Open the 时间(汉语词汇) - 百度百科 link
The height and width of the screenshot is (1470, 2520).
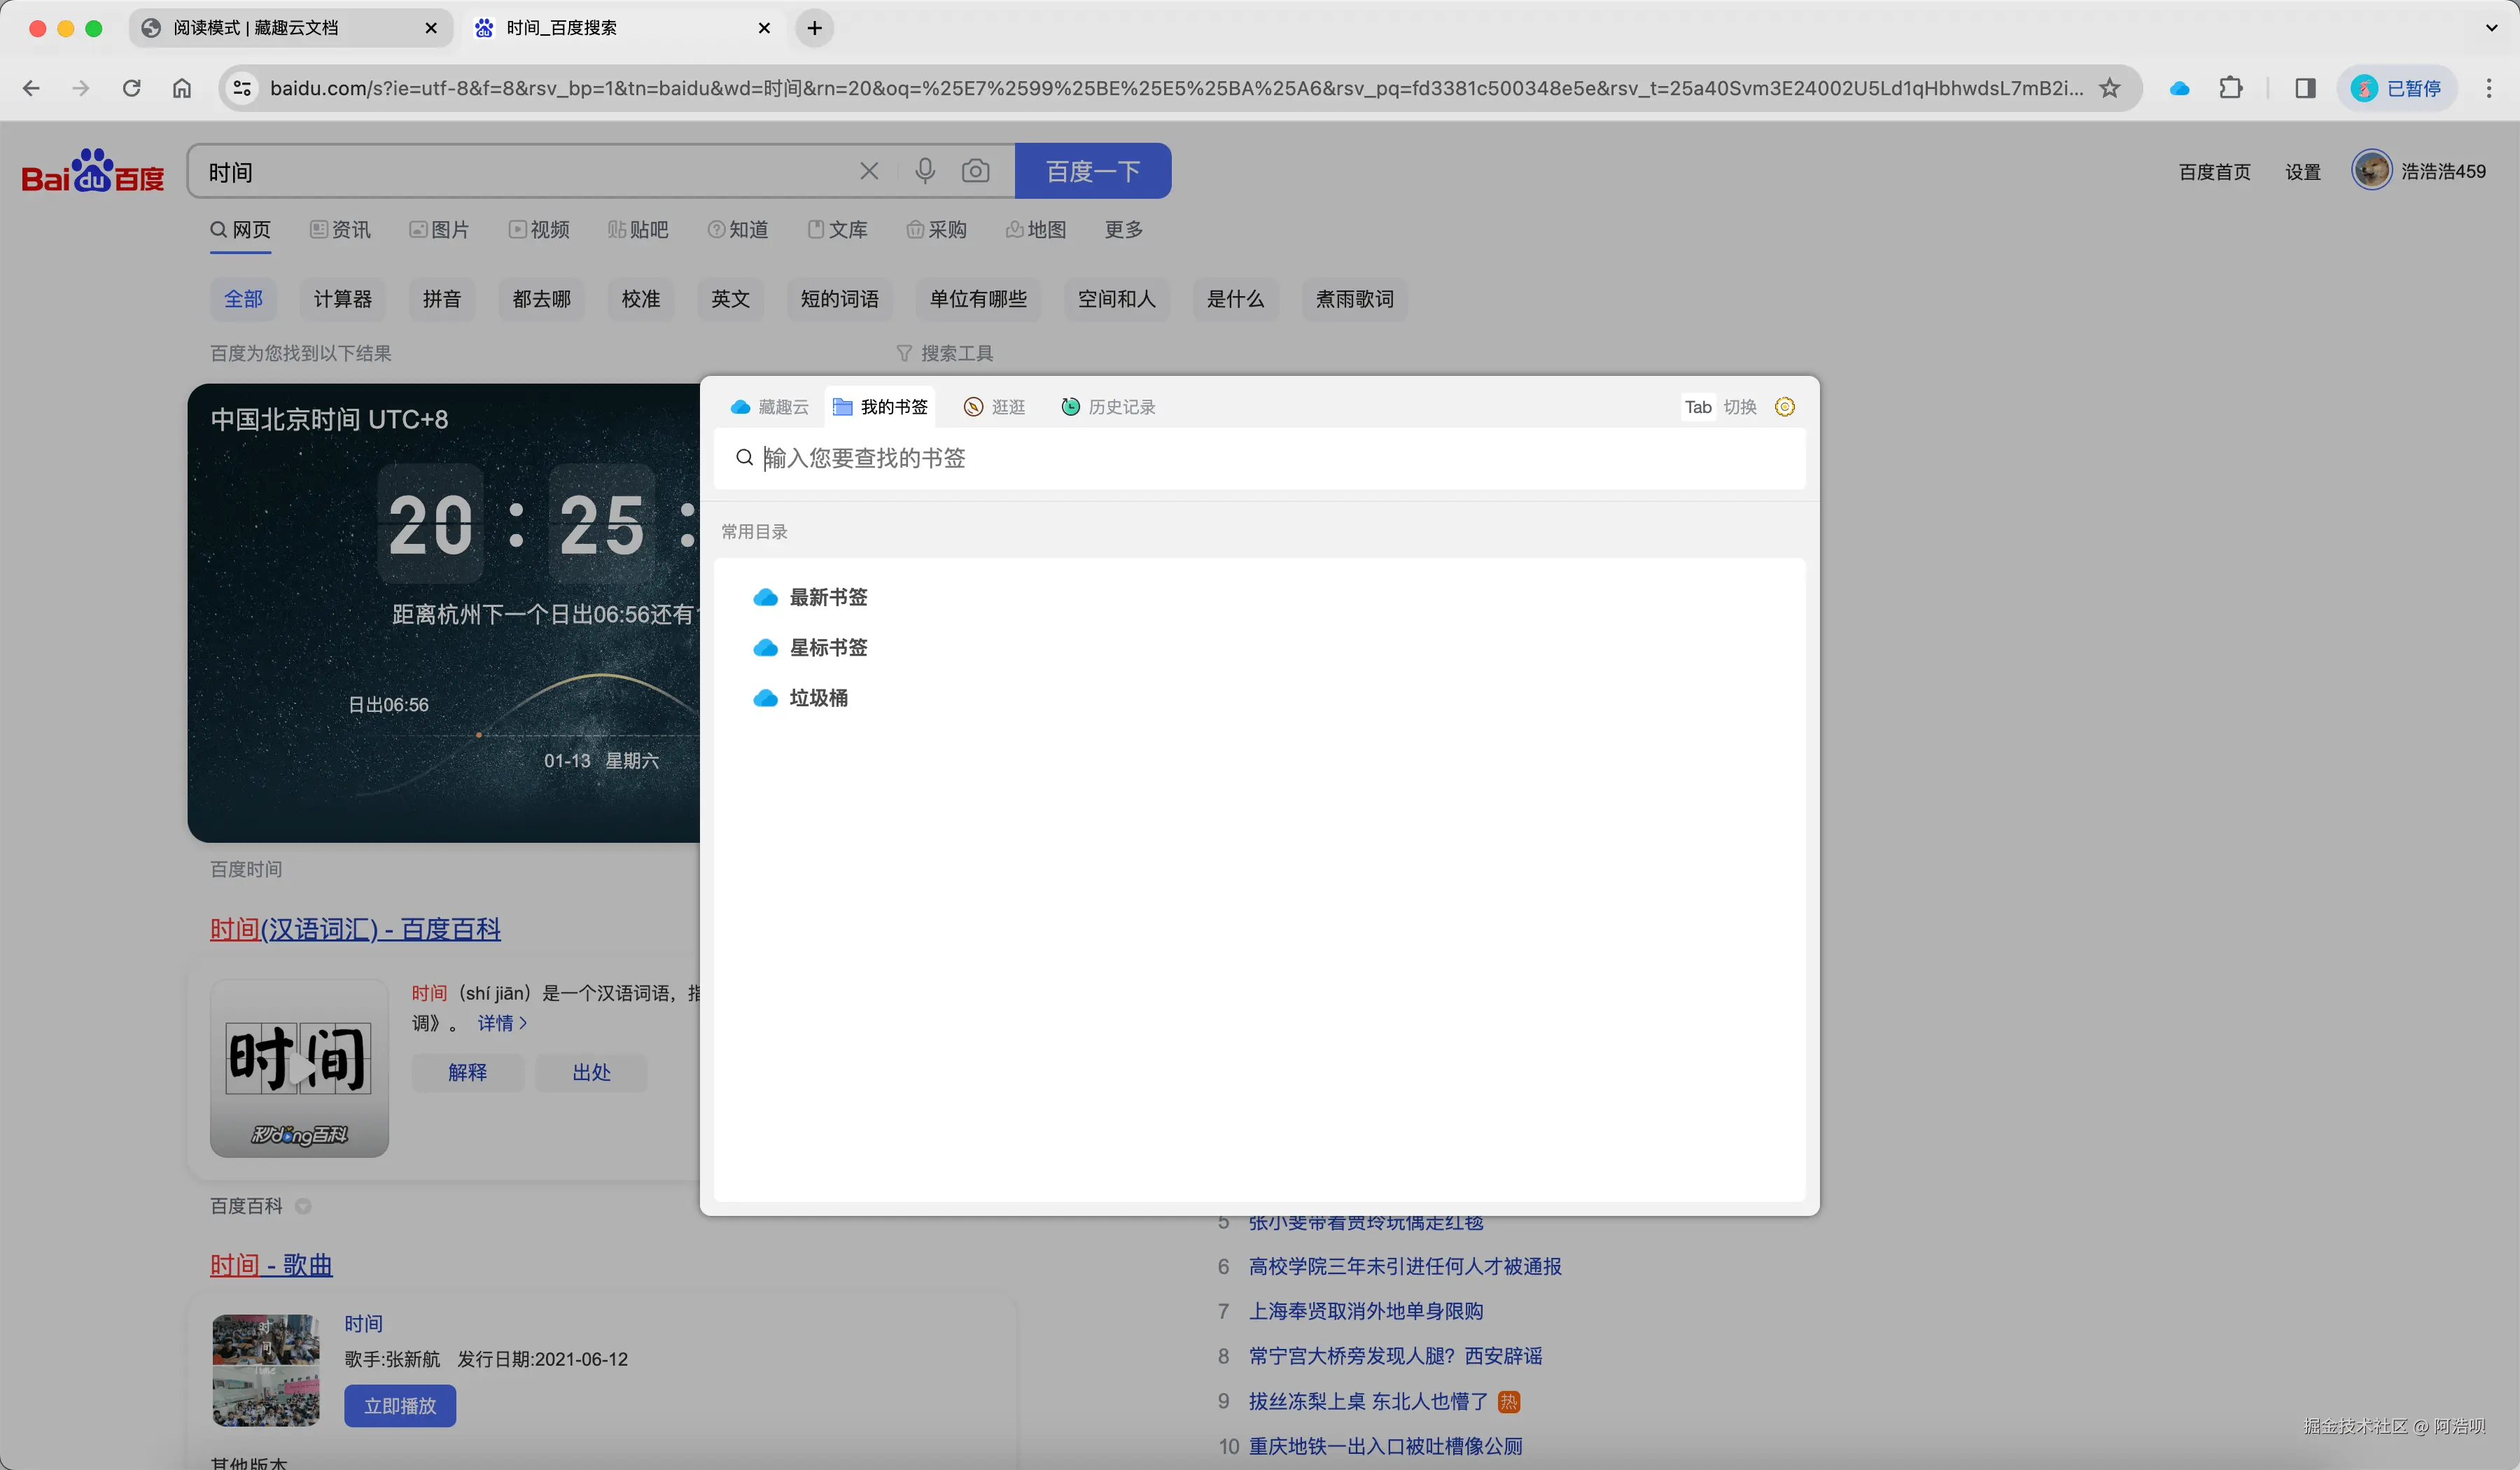(354, 929)
